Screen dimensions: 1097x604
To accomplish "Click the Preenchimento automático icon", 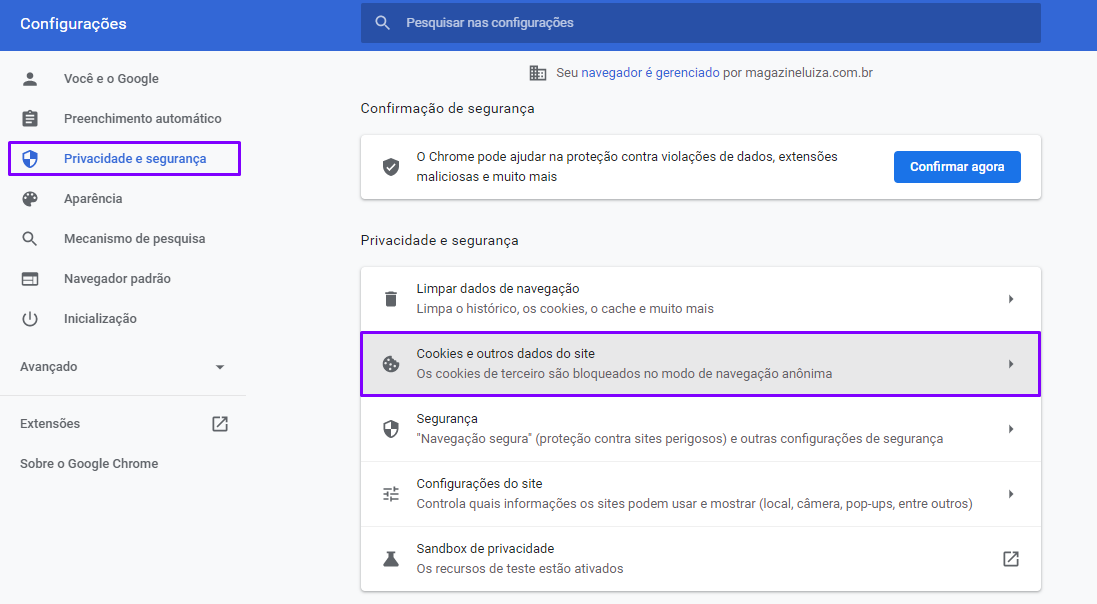I will coord(29,118).
